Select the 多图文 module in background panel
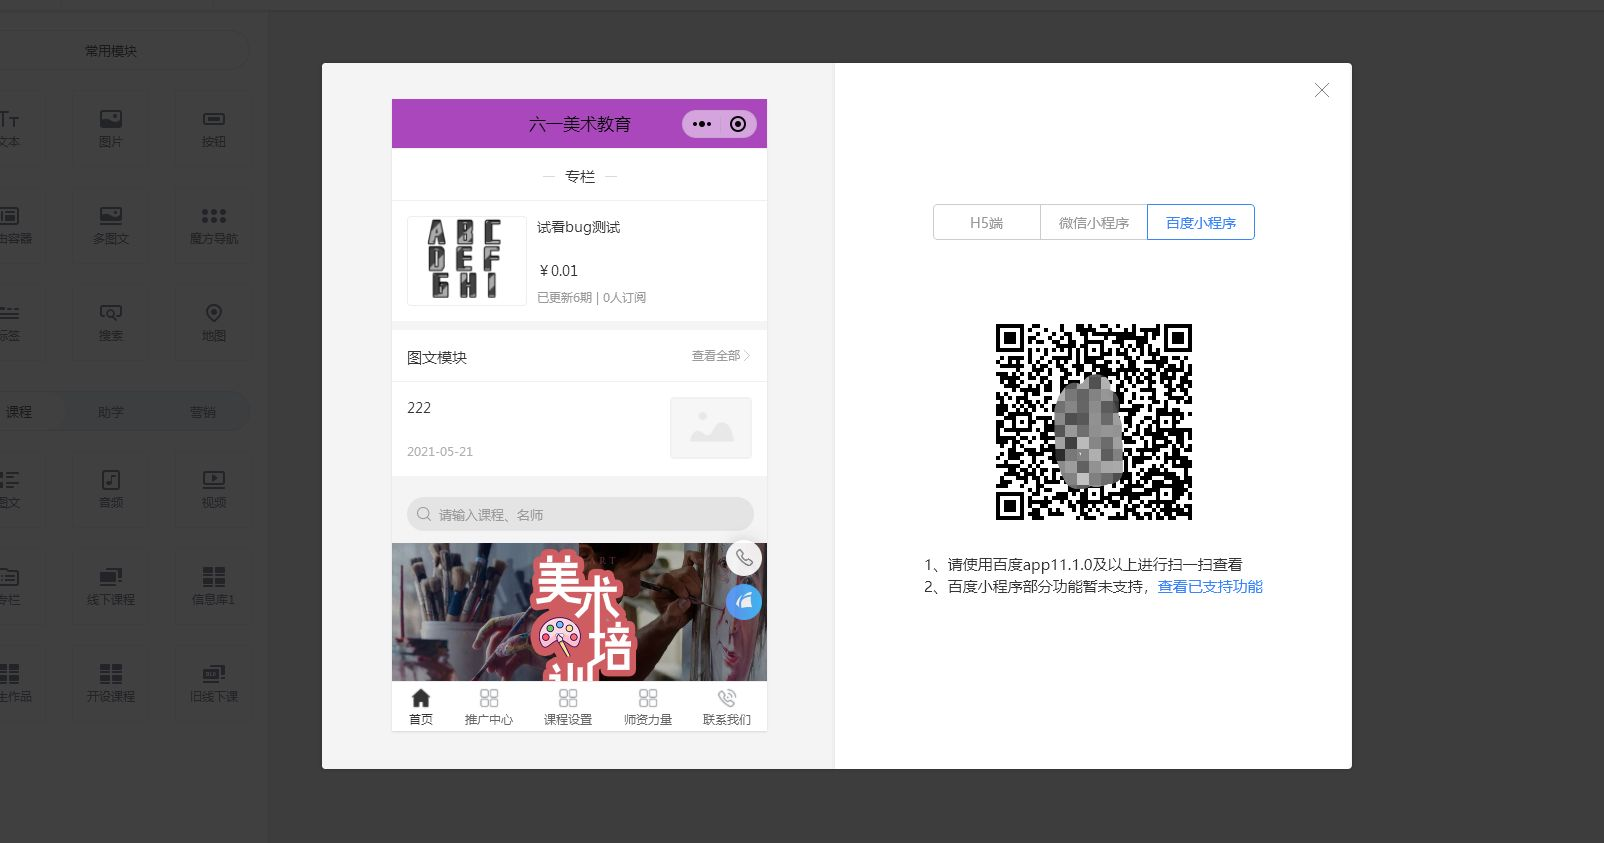 [x=111, y=226]
